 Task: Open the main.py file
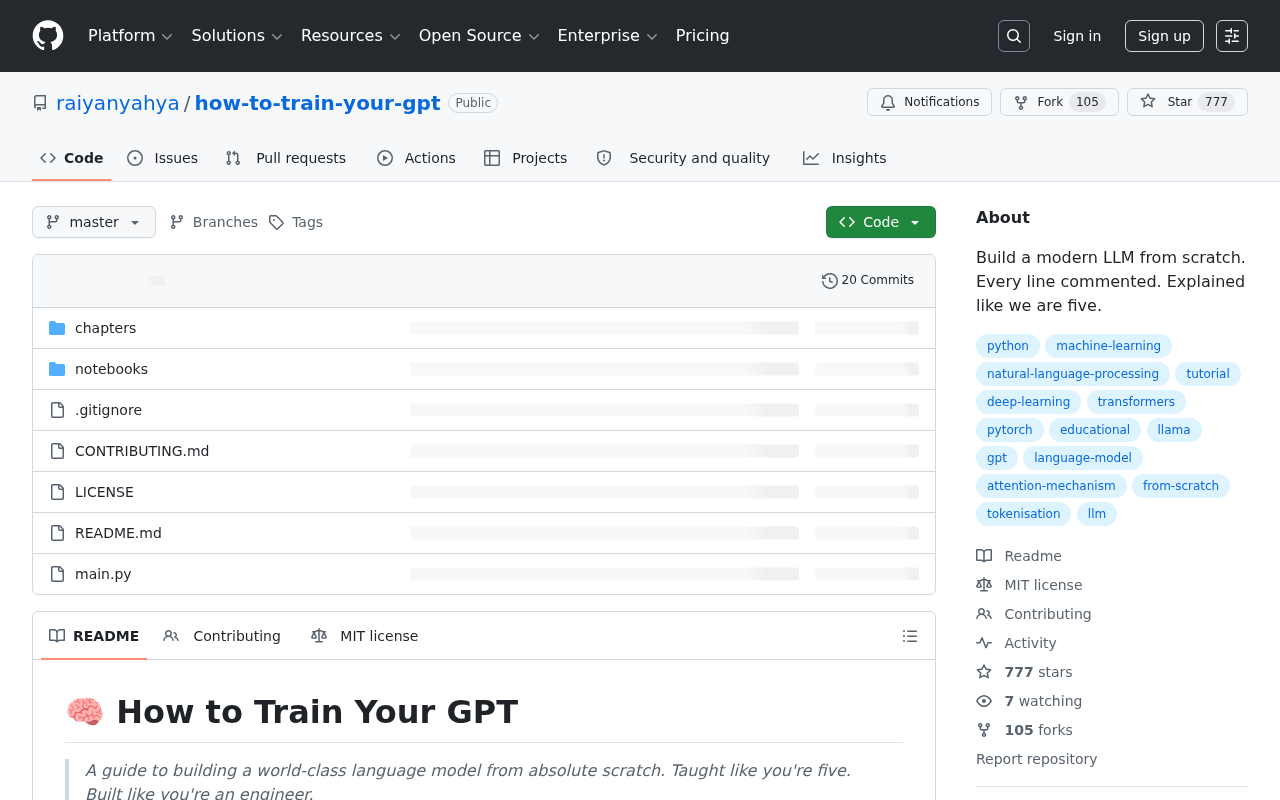(x=103, y=574)
